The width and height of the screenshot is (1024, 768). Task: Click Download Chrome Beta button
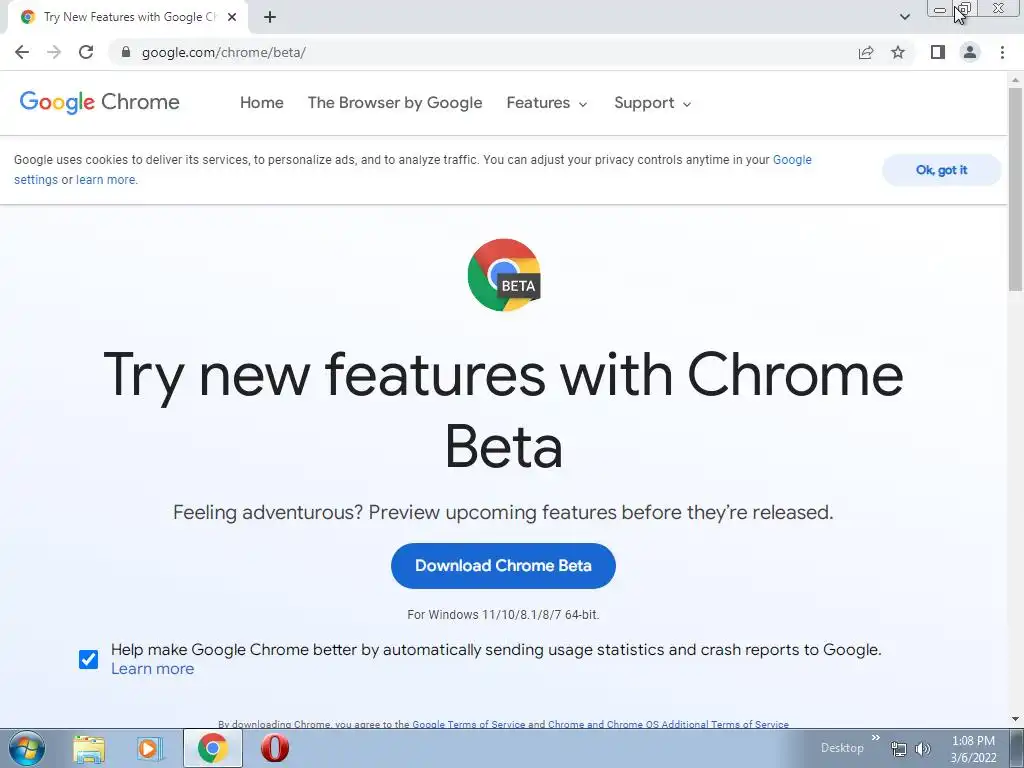click(503, 566)
